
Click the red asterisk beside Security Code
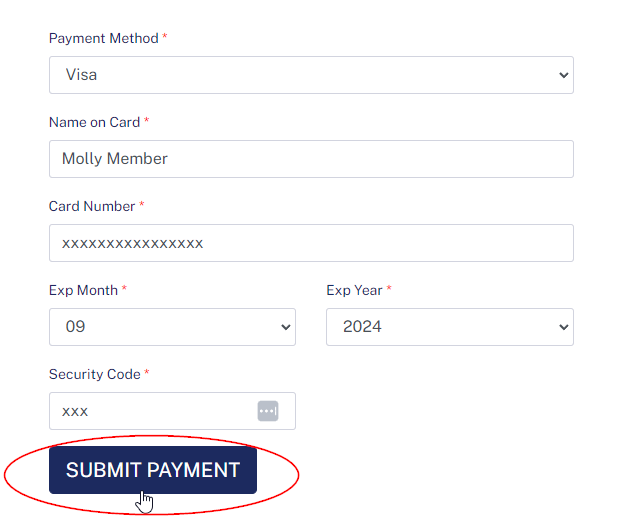pyautogui.click(x=147, y=374)
